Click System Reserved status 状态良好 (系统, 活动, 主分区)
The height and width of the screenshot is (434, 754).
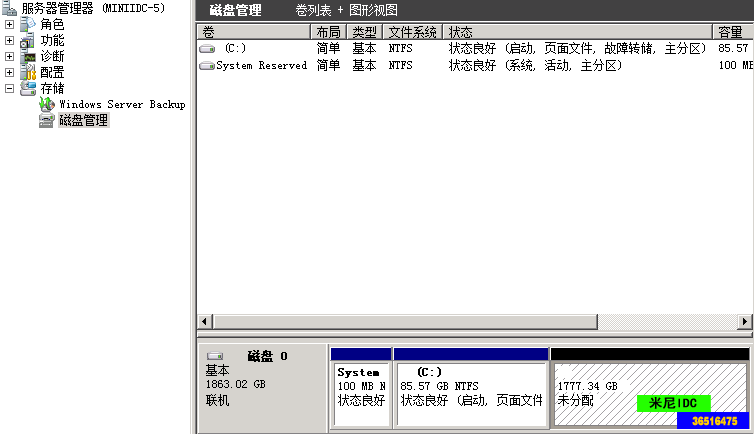pos(535,65)
